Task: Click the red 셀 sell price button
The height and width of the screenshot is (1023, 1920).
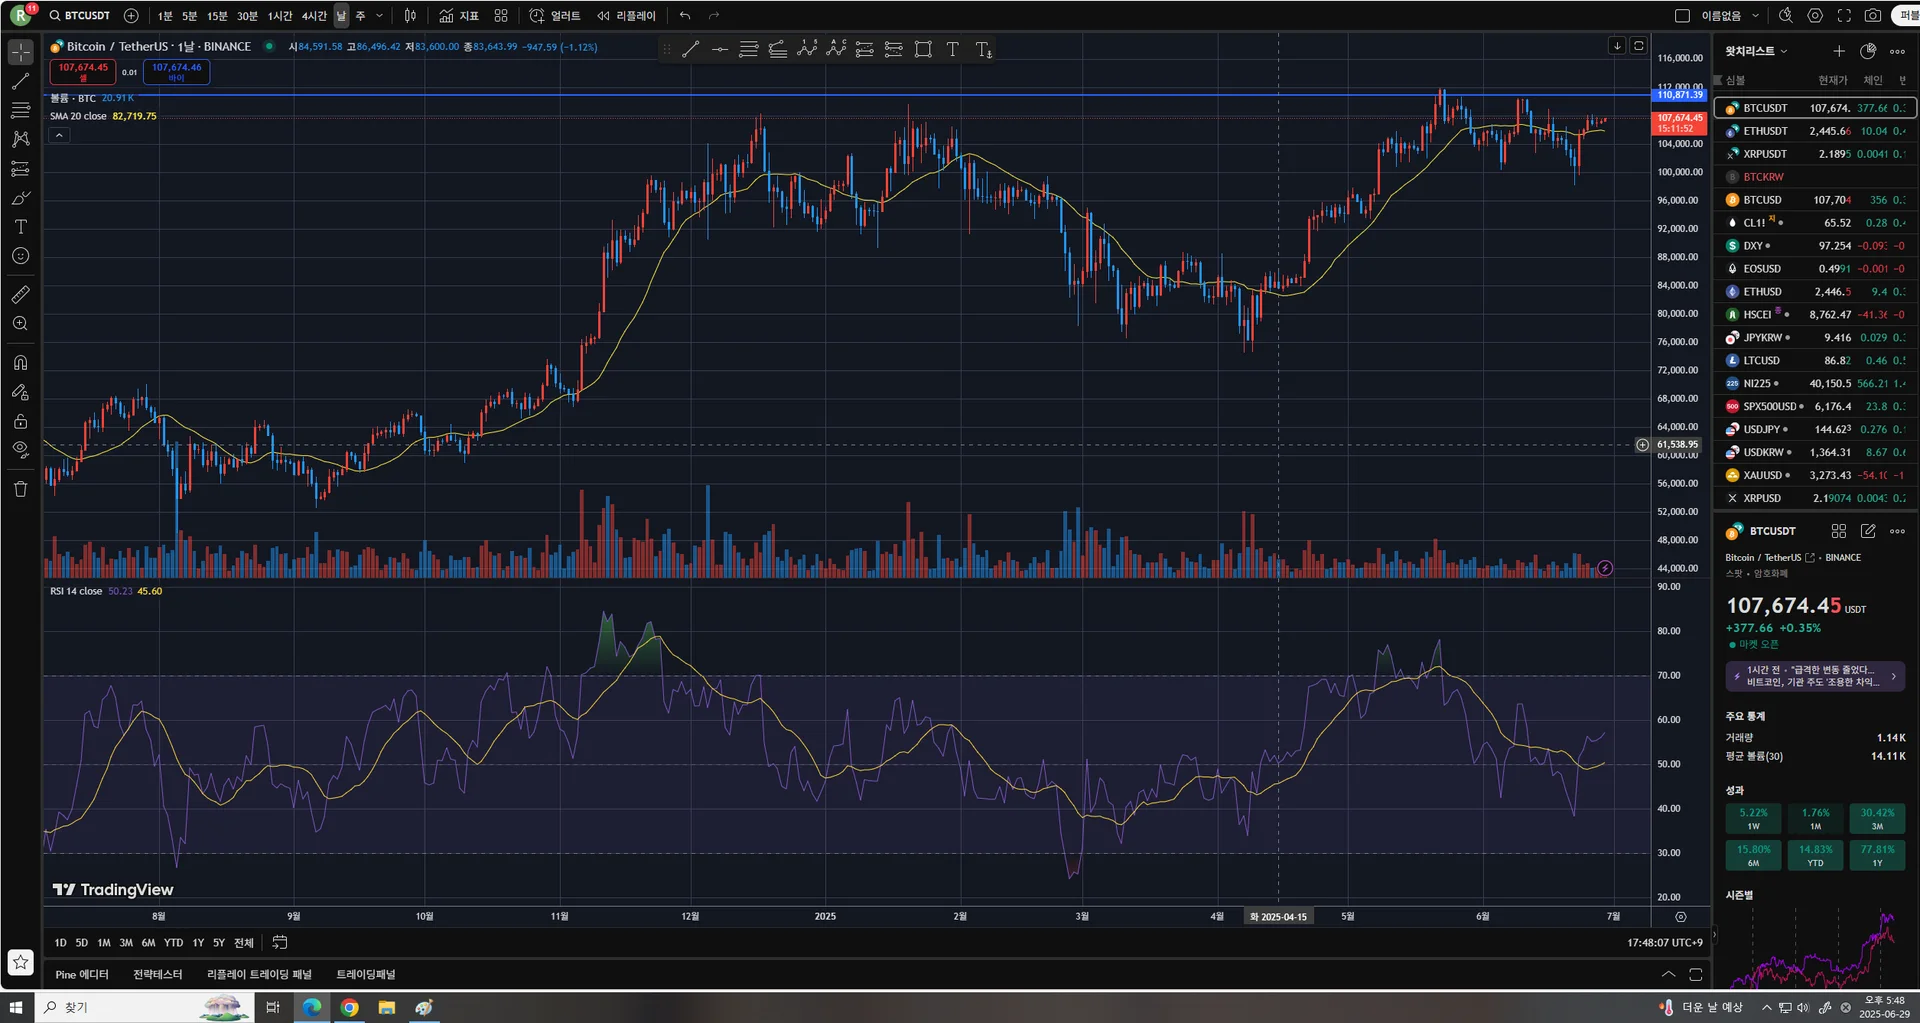Action: 83,72
